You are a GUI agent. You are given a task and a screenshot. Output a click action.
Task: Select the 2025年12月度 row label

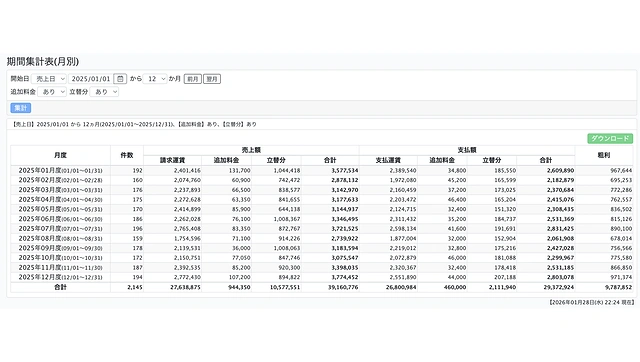click(60, 277)
